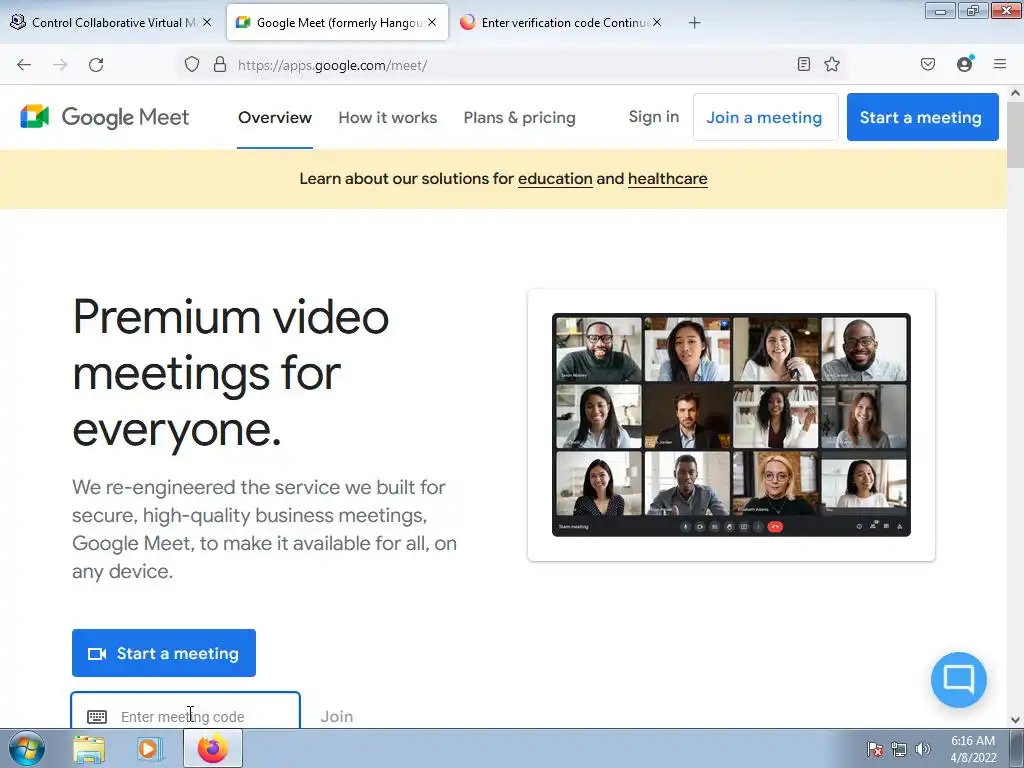The width and height of the screenshot is (1024, 768).
Task: Bookmark this page with the star icon
Action: coord(831,64)
